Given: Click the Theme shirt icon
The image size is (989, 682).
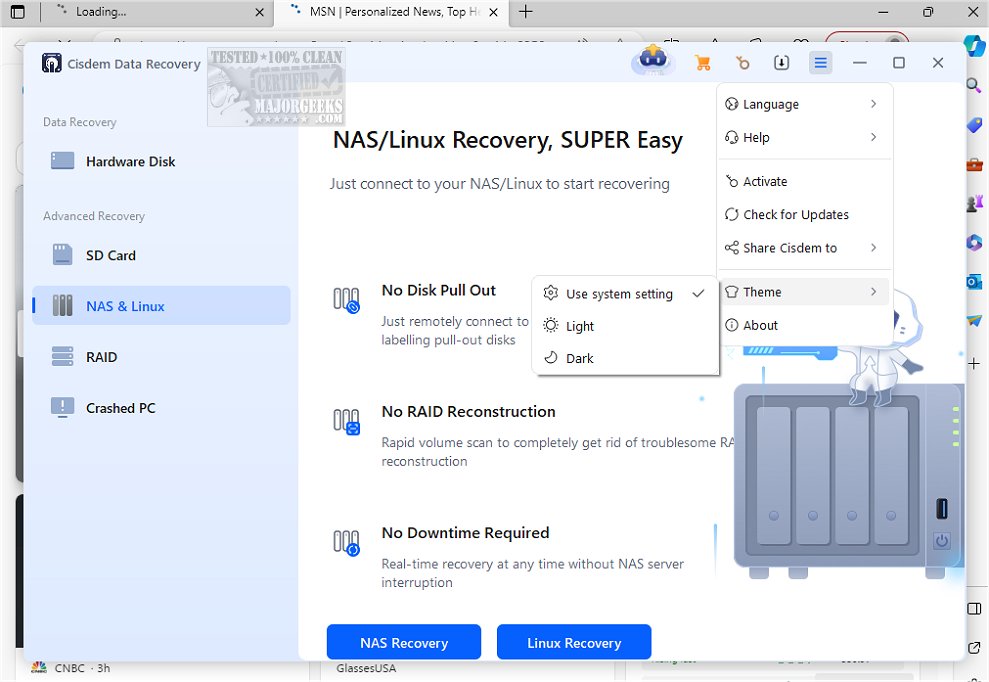Looking at the screenshot, I should click(732, 292).
